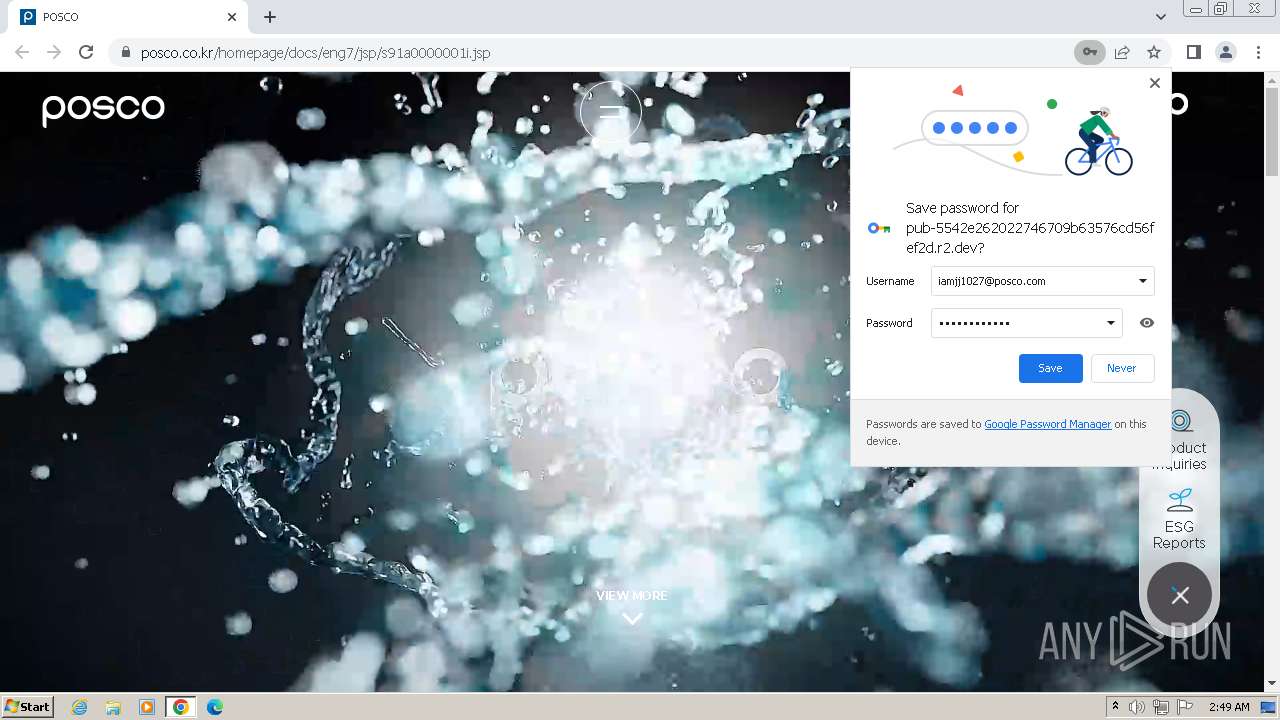Close the save password popup
Screen dimensions: 1280x720
(1155, 83)
